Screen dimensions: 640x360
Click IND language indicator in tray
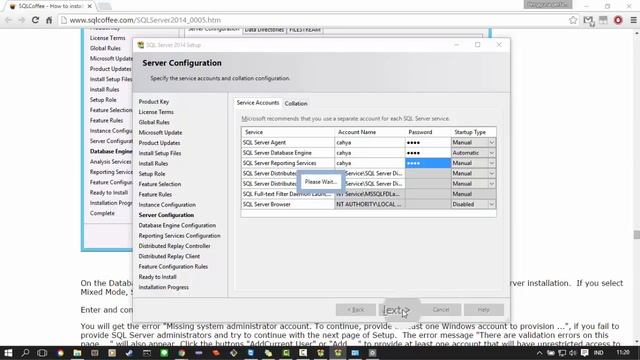click(598, 353)
